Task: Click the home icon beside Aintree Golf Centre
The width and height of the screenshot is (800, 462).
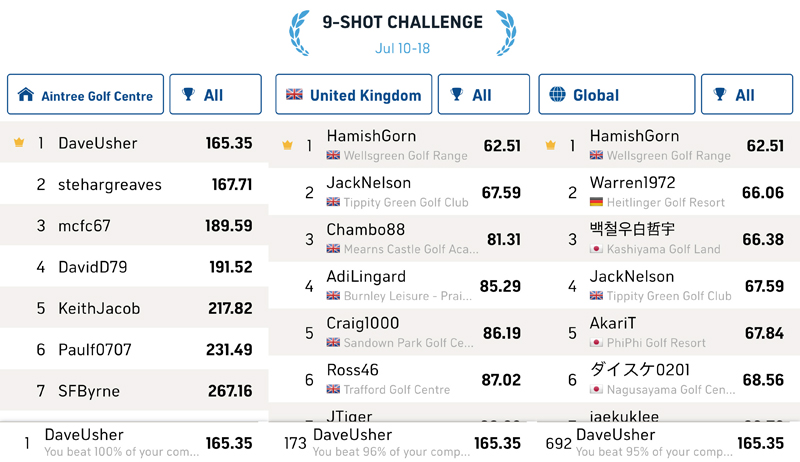Action: (x=26, y=94)
